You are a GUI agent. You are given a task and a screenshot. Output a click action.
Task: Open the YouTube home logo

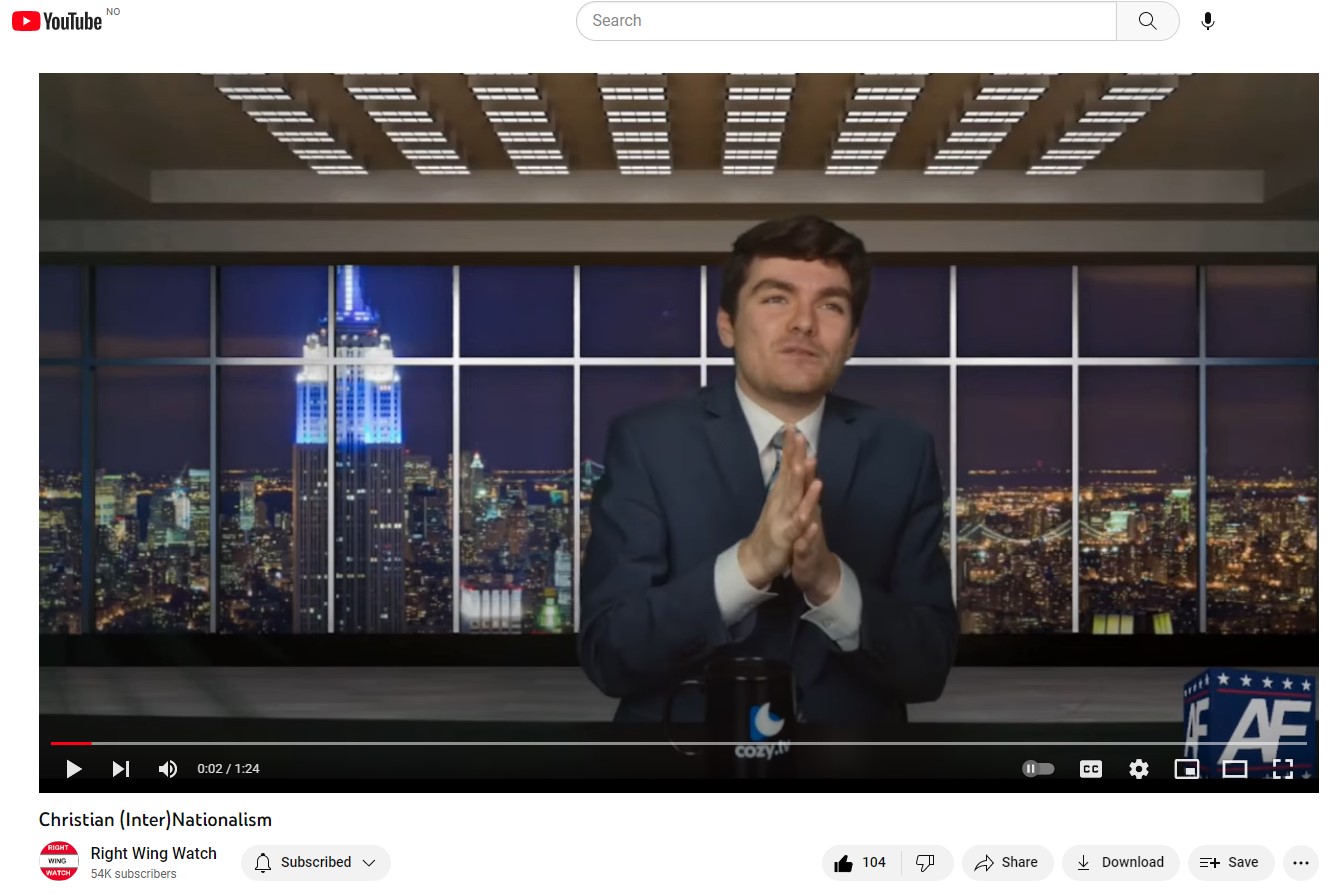click(57, 21)
